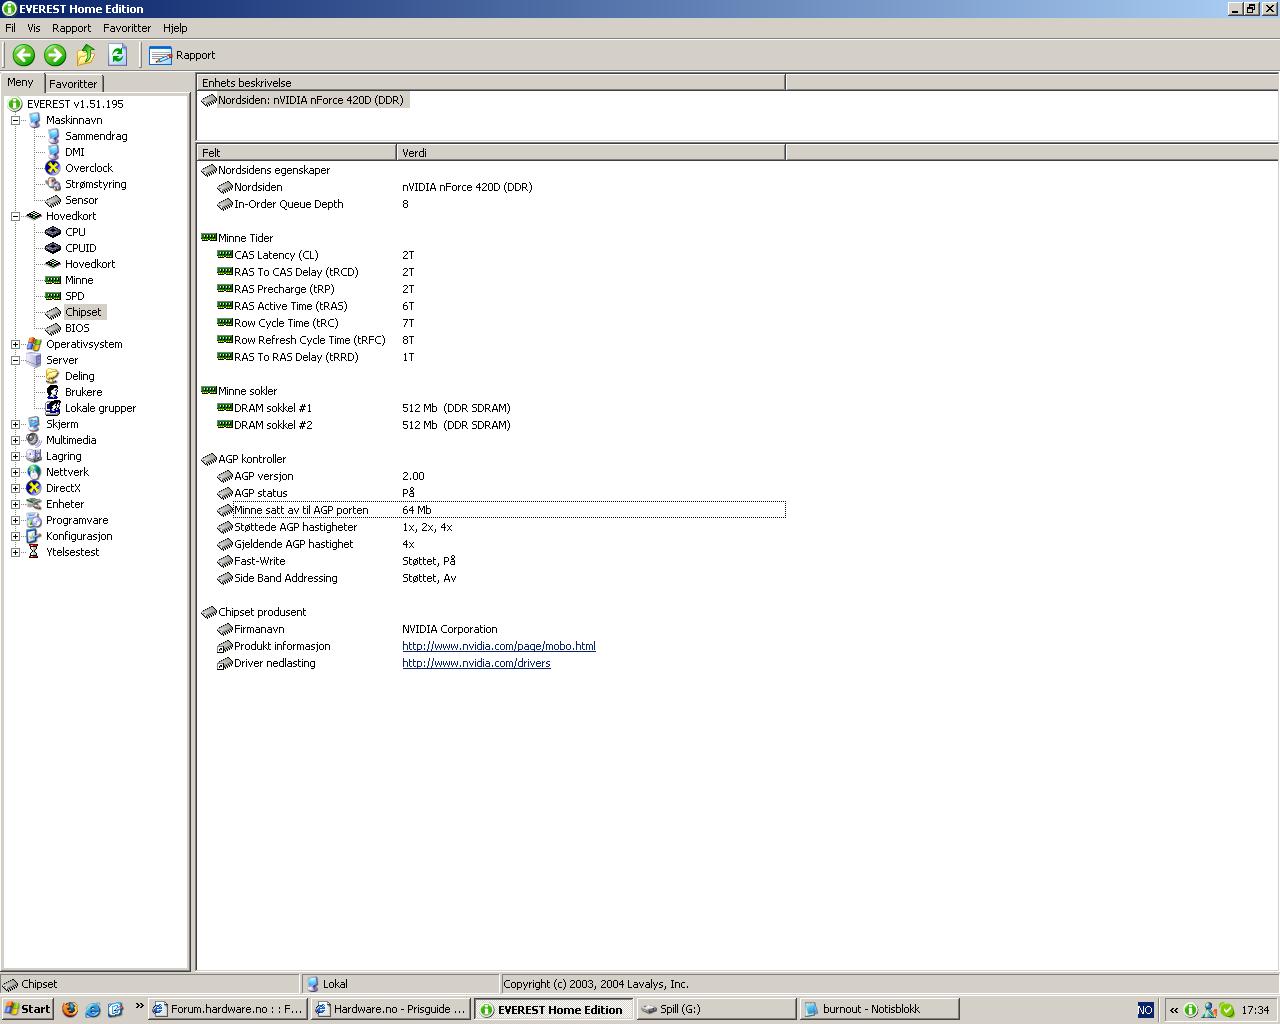The image size is (1280, 1024).
Task: Click the Lokale grupper icon
Action: click(x=53, y=408)
